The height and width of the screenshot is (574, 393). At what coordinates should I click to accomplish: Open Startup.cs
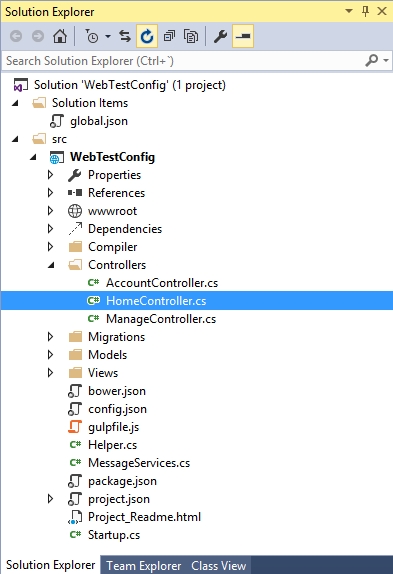point(114,535)
